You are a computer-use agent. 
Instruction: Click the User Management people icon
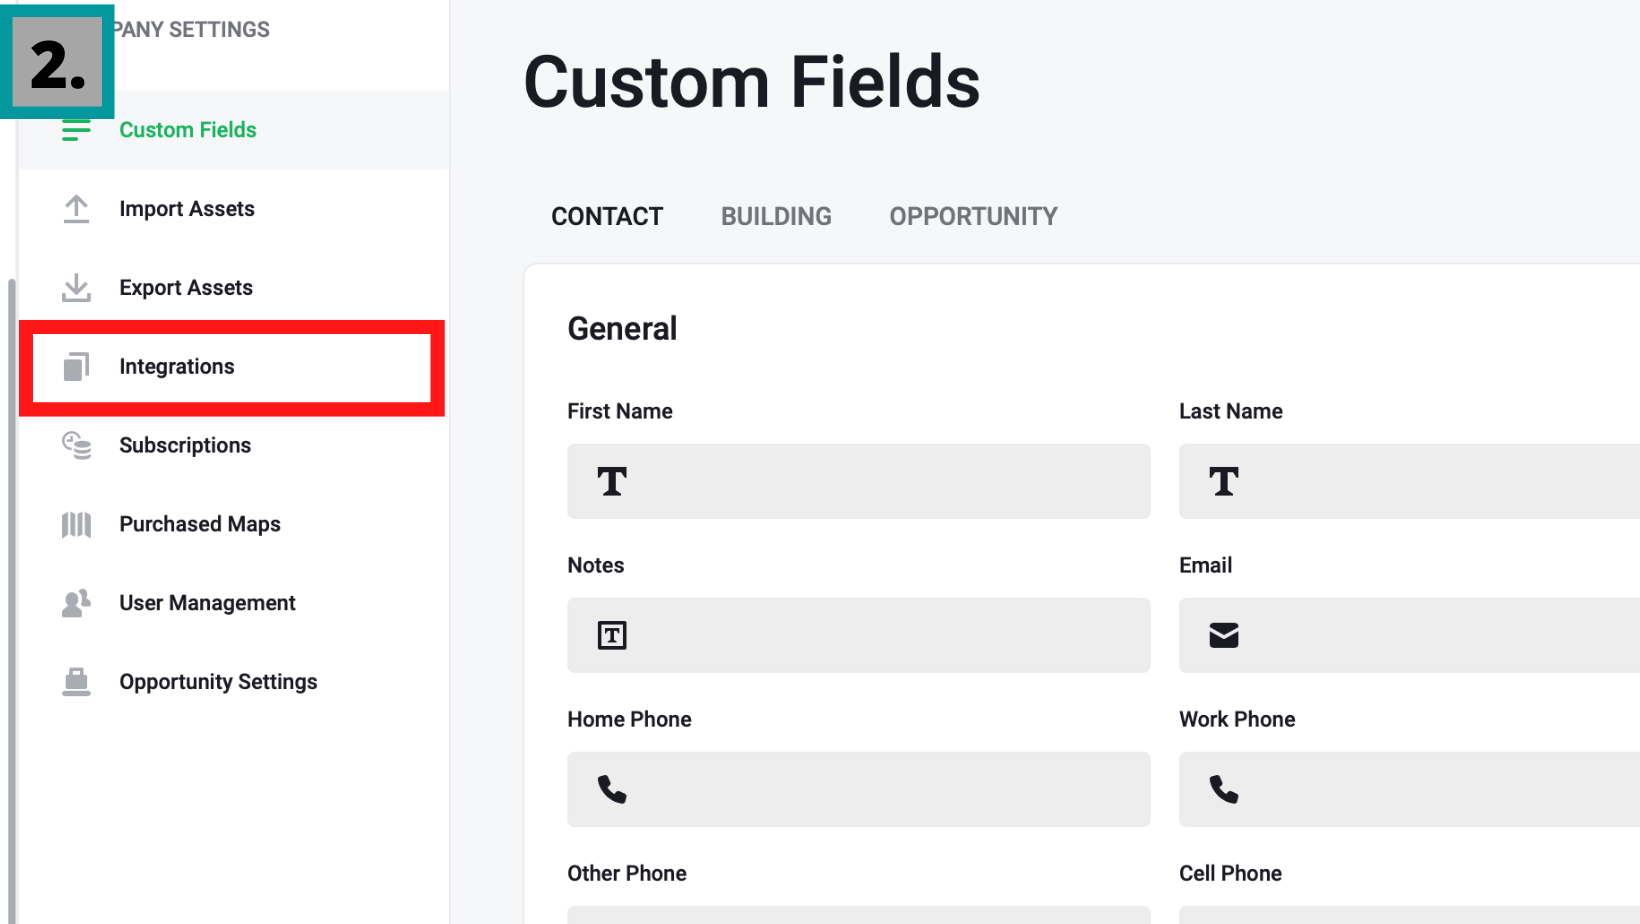pos(76,603)
